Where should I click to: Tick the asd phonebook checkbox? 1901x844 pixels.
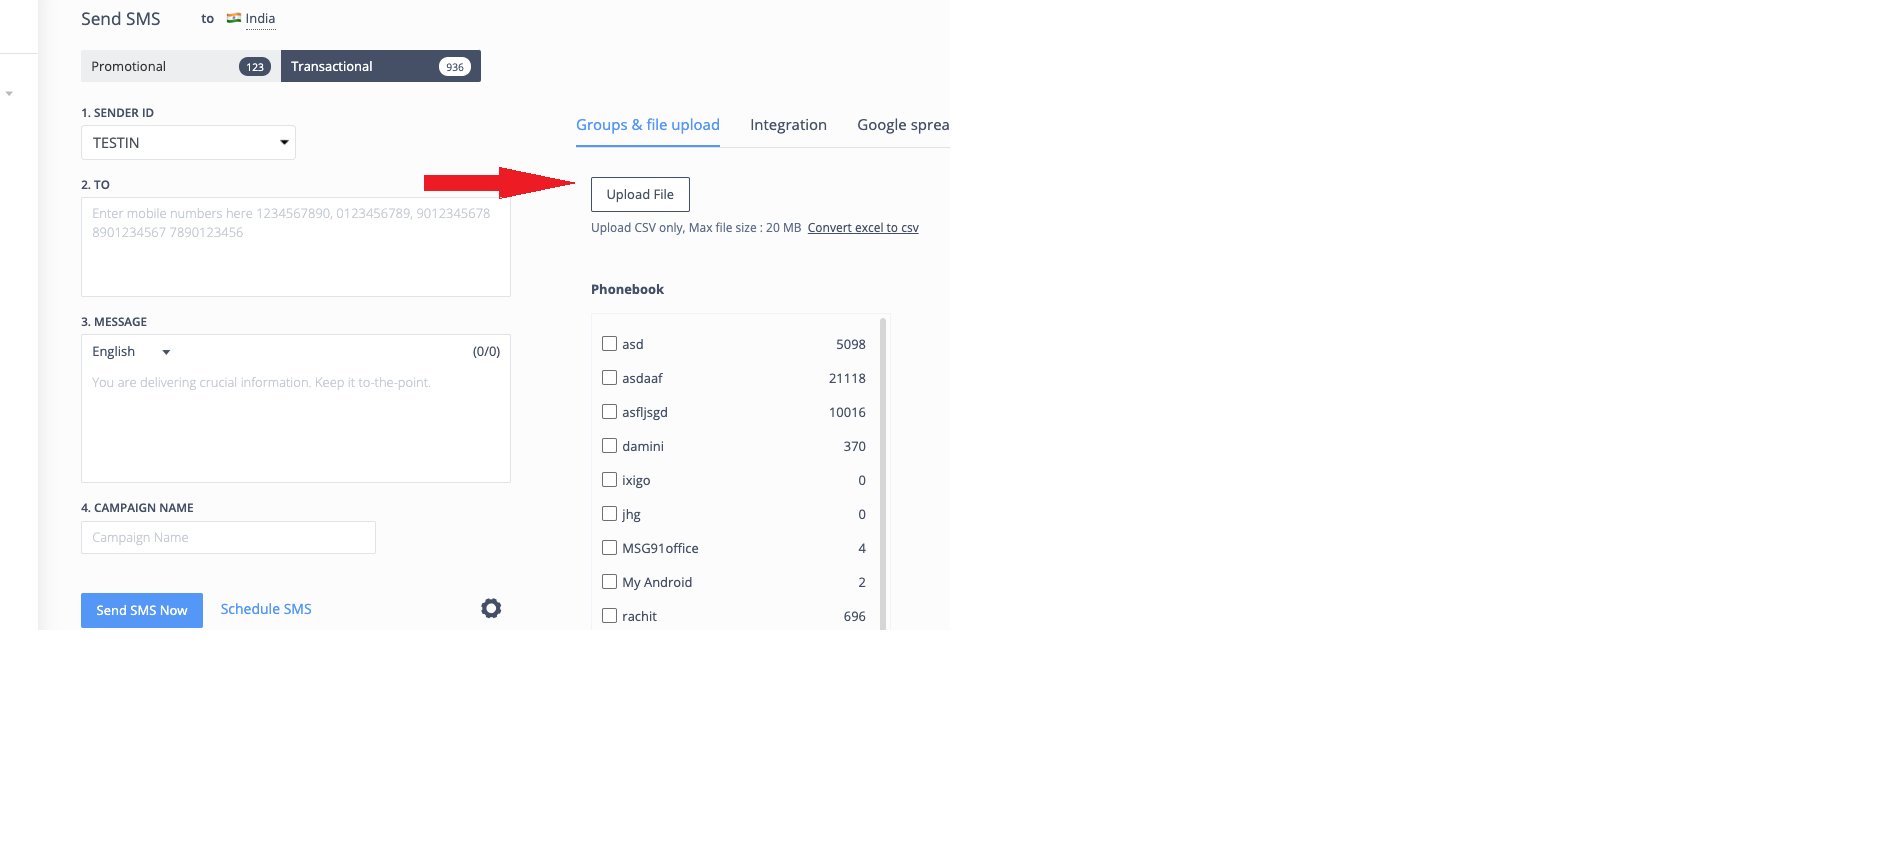[609, 344]
